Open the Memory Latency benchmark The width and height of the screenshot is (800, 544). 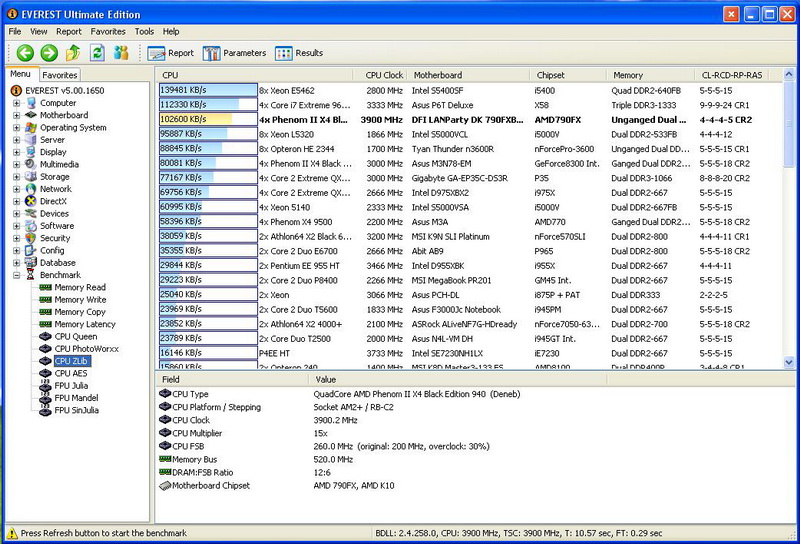pyautogui.click(x=85, y=324)
